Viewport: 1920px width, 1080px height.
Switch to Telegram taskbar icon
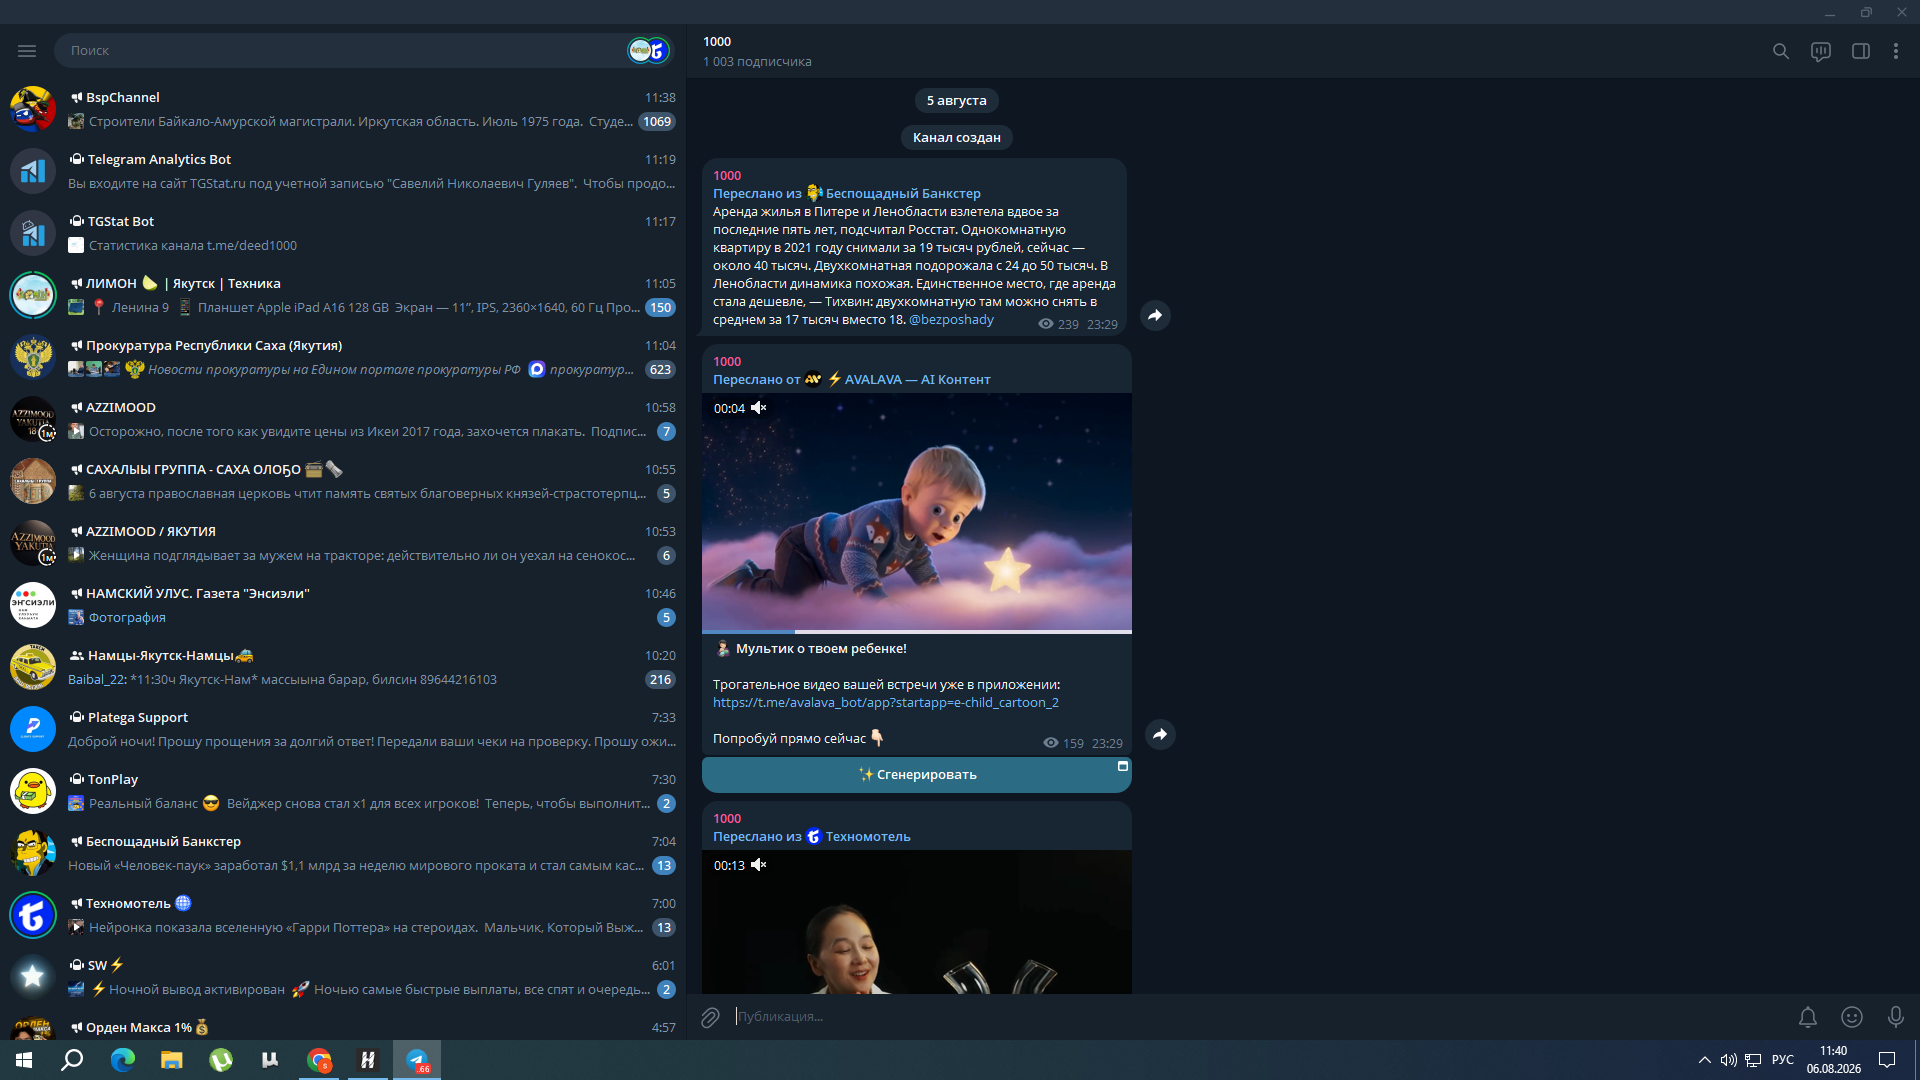(417, 1060)
